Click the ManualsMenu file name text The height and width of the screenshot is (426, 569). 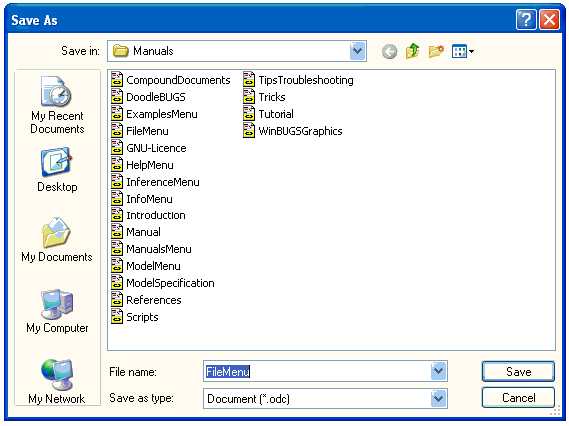click(x=159, y=249)
